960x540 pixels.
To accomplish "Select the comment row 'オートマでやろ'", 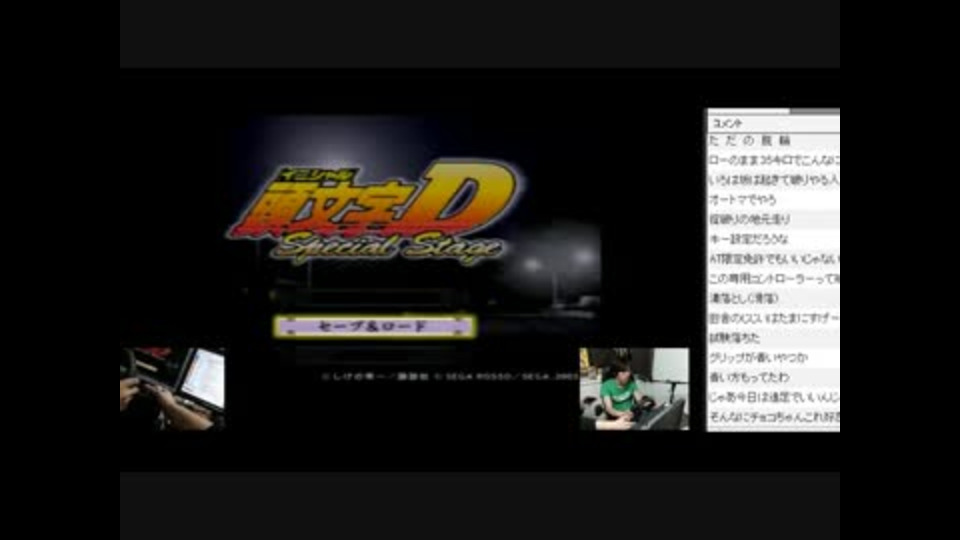I will 773,200.
